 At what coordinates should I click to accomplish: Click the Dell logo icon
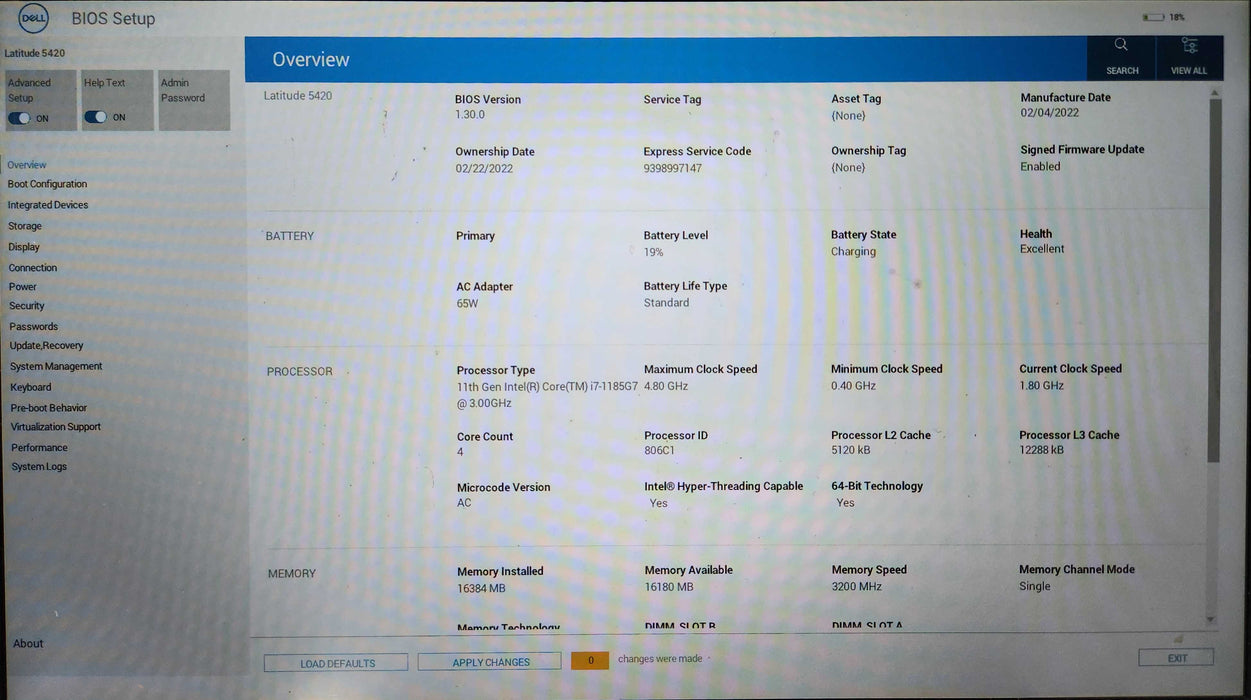point(34,18)
